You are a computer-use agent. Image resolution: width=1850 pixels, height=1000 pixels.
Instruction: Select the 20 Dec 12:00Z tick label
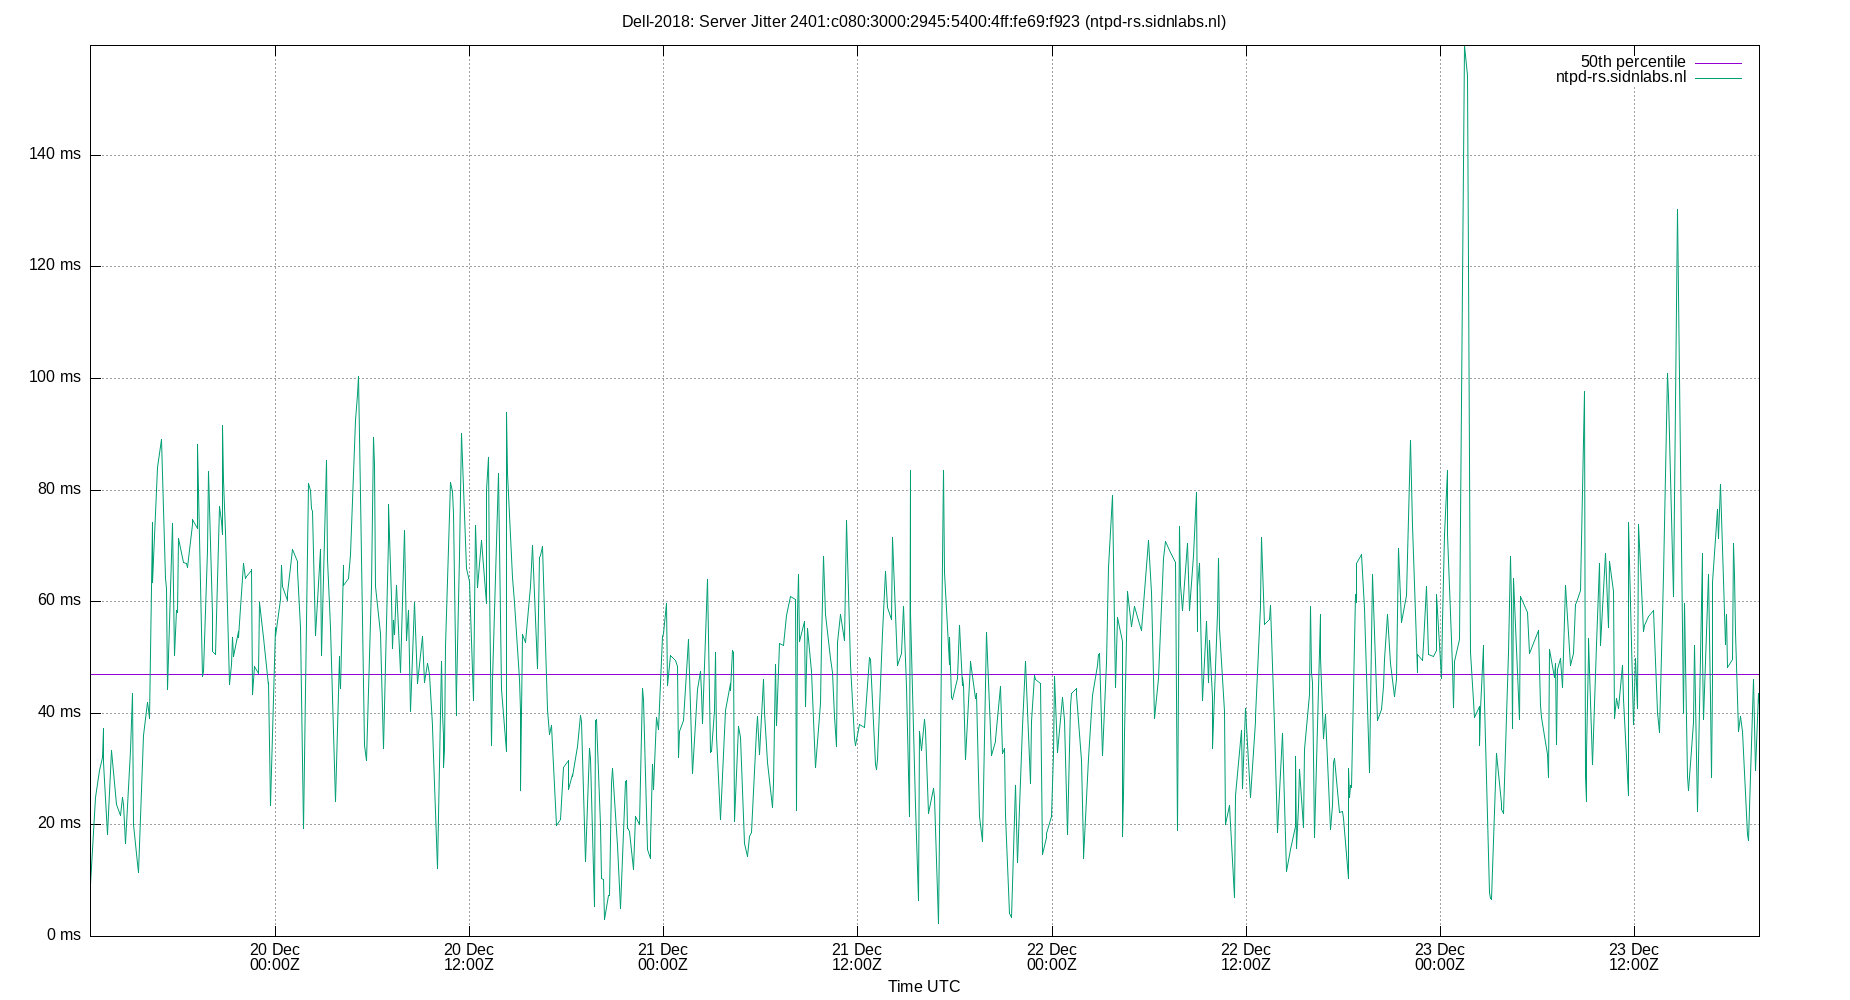pyautogui.click(x=468, y=957)
